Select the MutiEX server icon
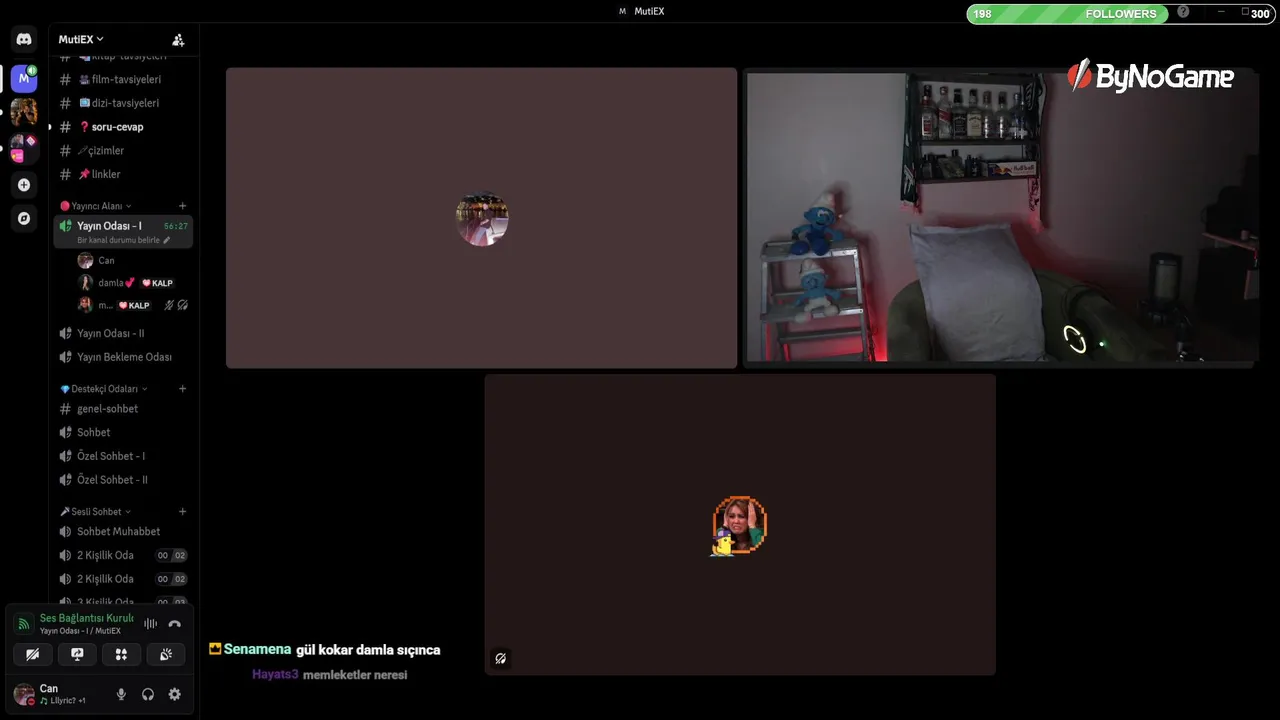Viewport: 1280px width, 720px height. click(24, 78)
